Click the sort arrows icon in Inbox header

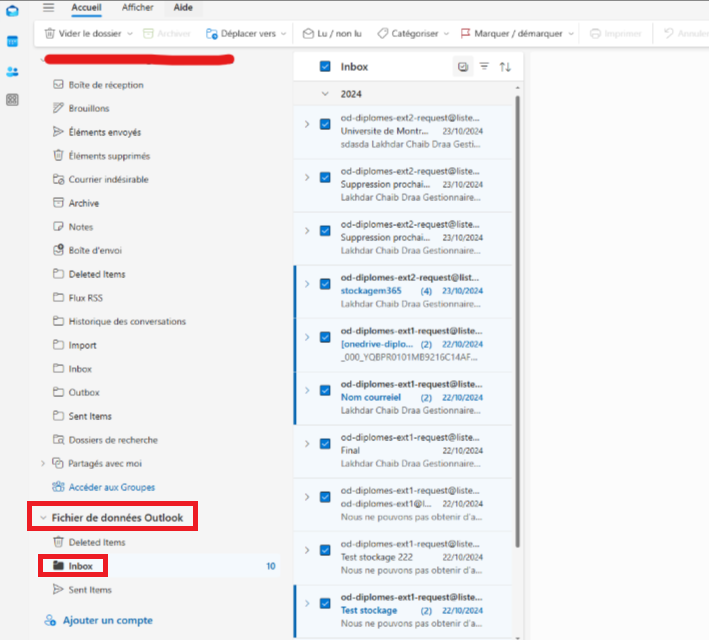[x=505, y=67]
